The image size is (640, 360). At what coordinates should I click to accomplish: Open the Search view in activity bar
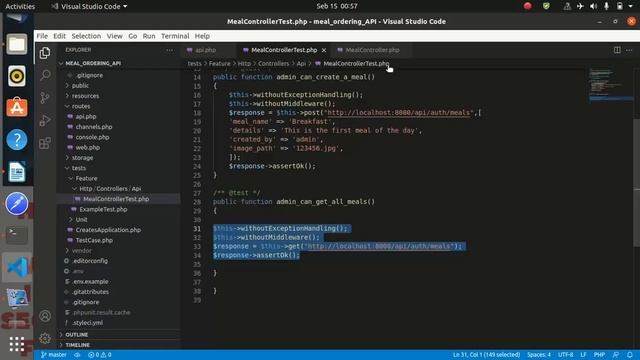[45, 75]
